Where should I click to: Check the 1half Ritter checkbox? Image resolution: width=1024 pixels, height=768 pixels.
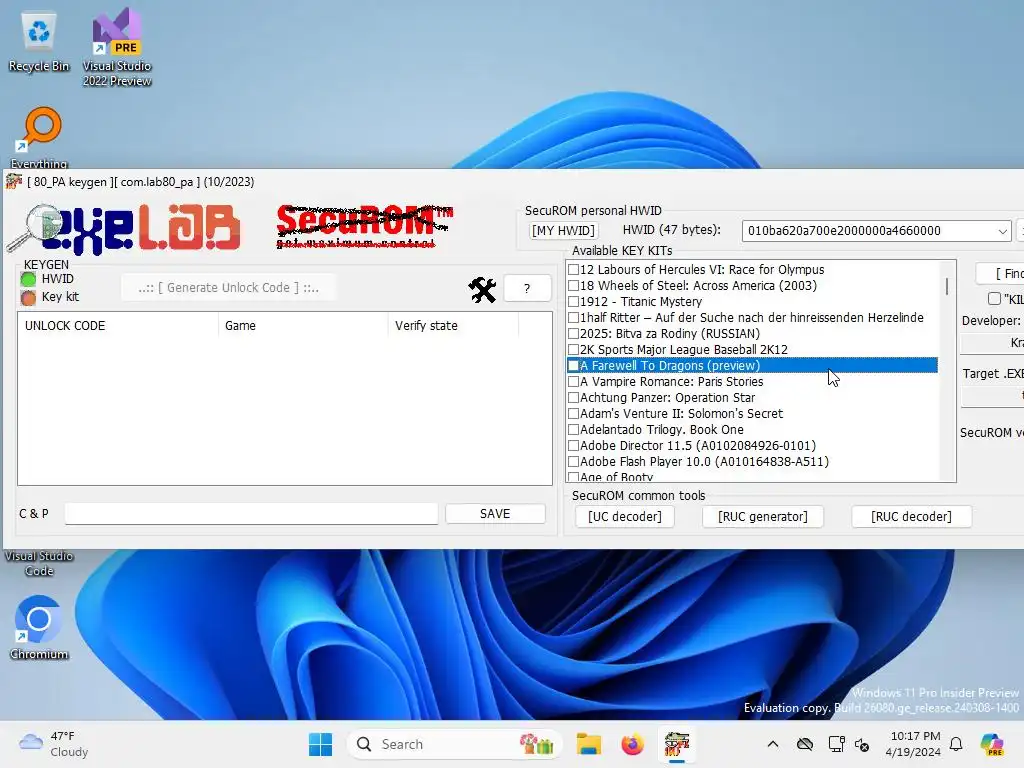[x=573, y=317]
